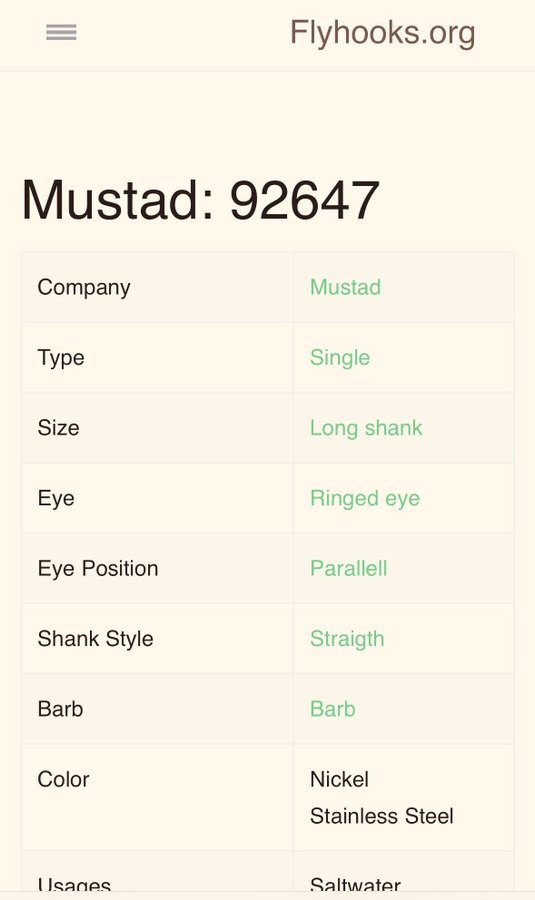
Task: Click the Shank Style row label
Action: (95, 639)
